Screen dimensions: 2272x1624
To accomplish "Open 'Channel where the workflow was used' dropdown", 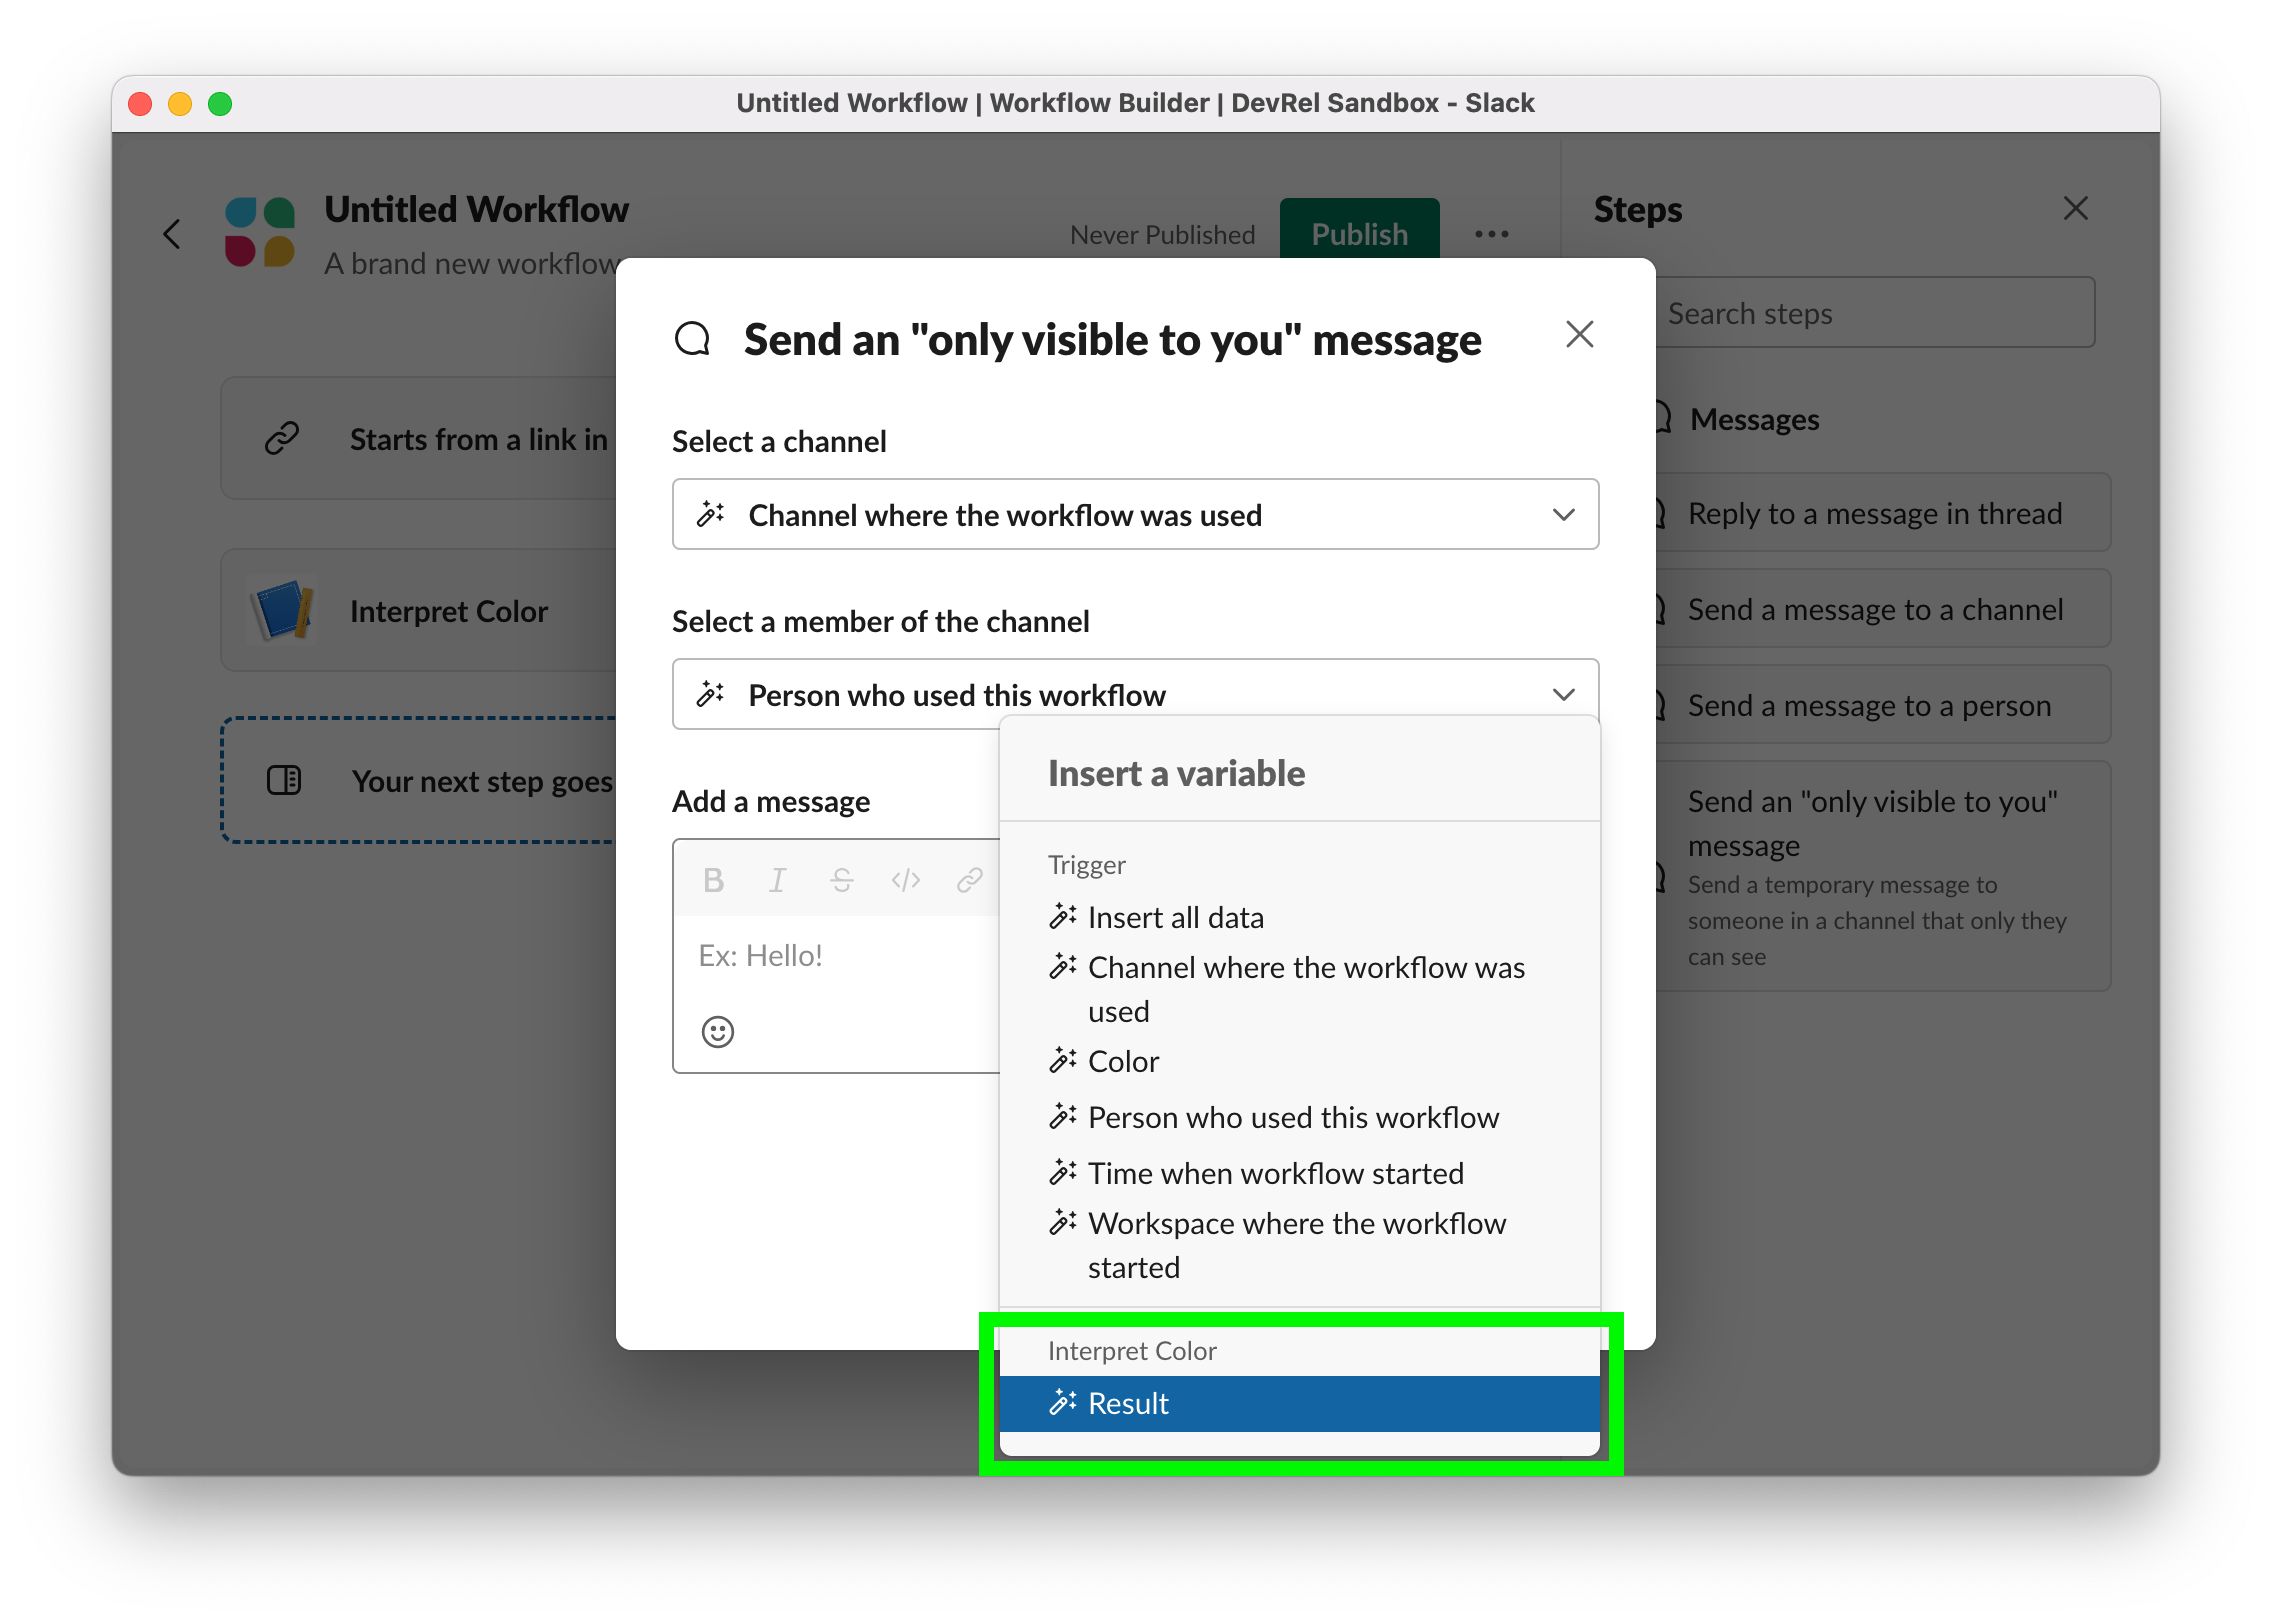I will (x=1135, y=514).
